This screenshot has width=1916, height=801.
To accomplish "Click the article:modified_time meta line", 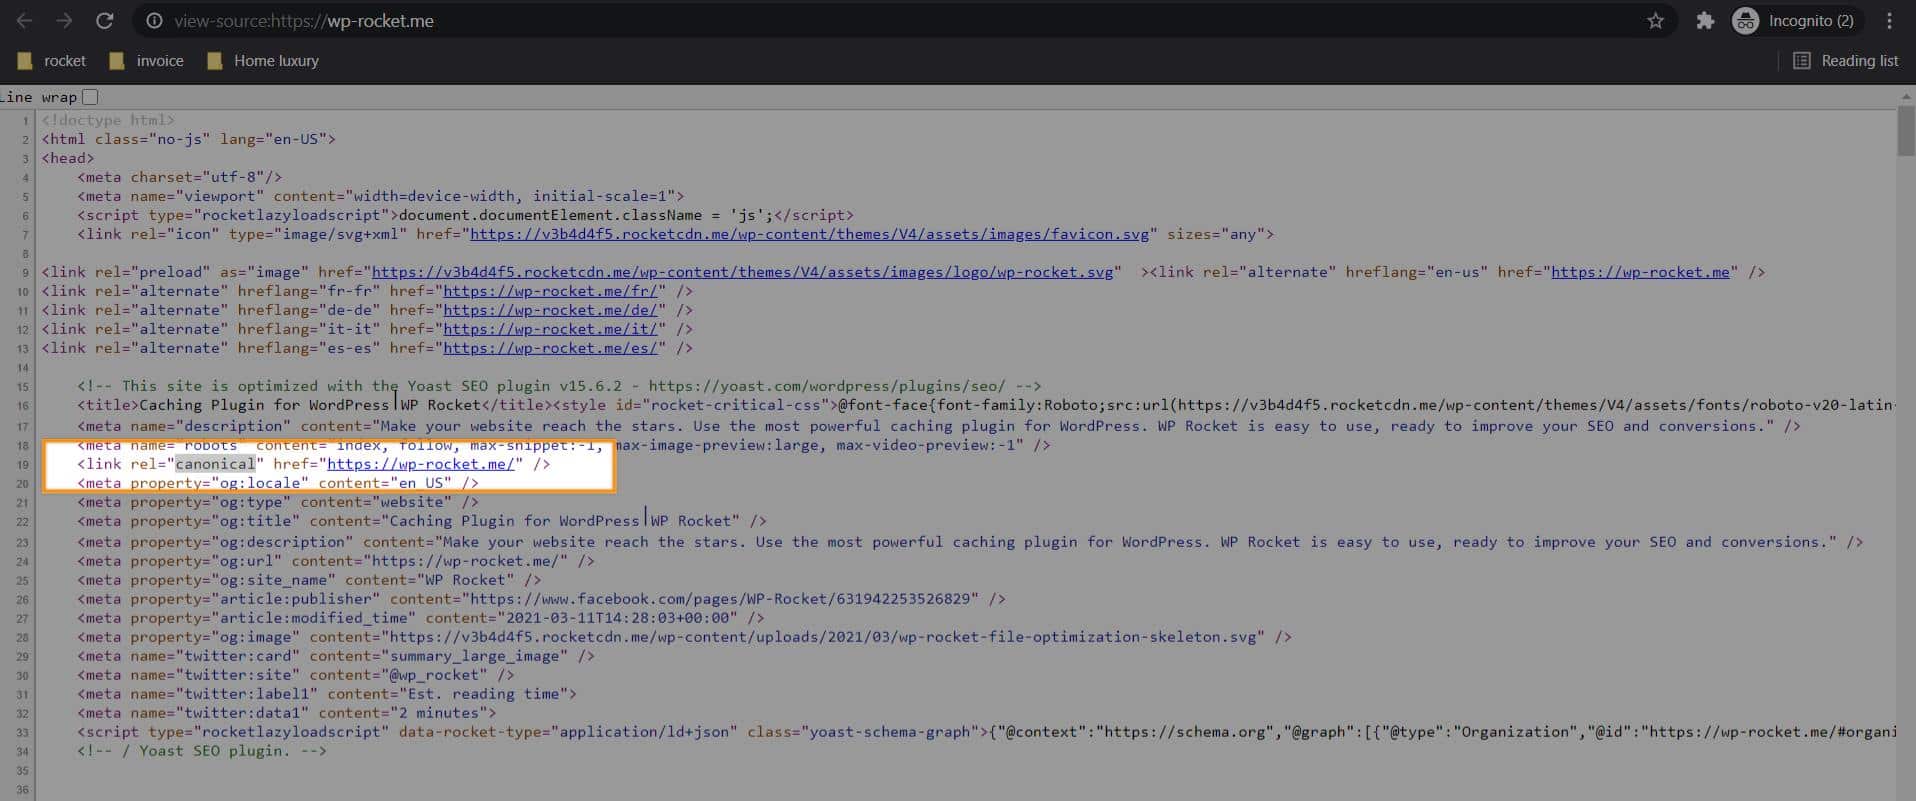I will [x=421, y=618].
